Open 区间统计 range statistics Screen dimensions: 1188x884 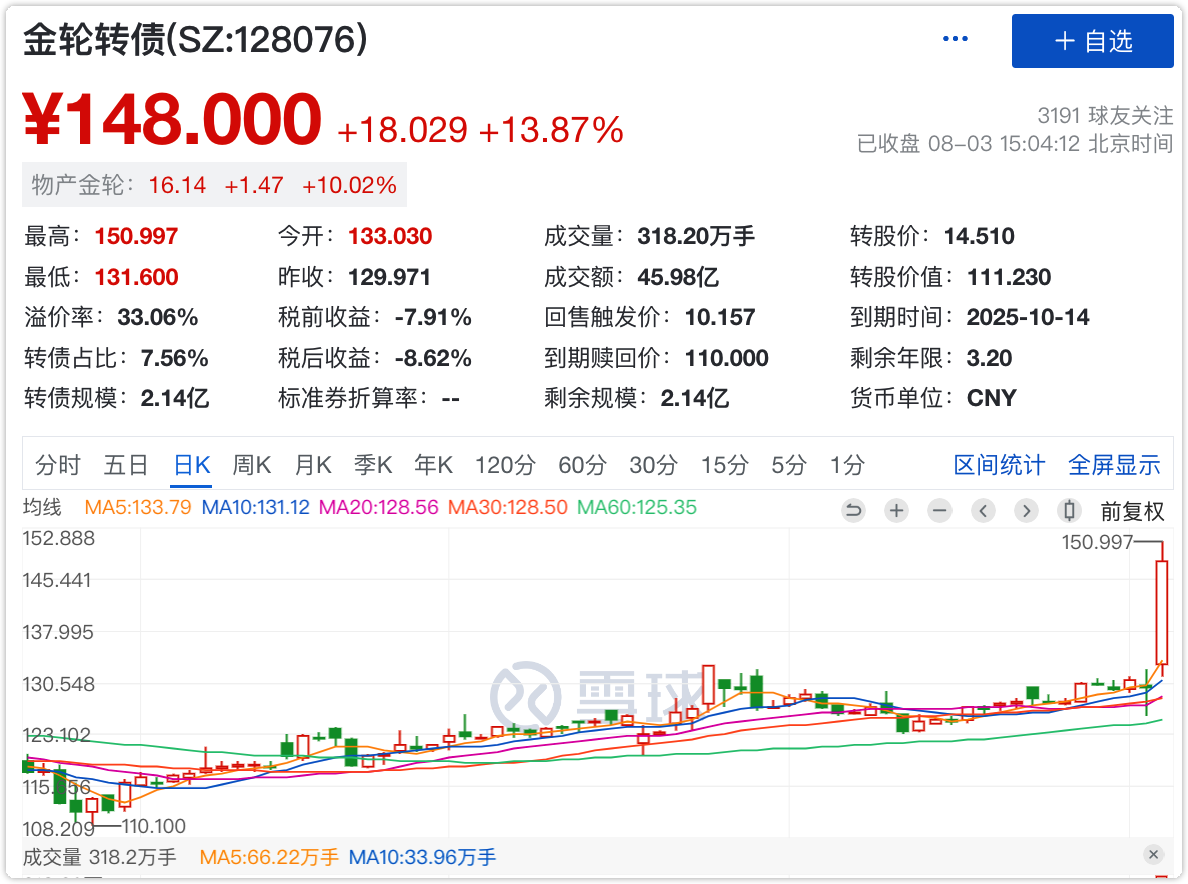coord(999,465)
